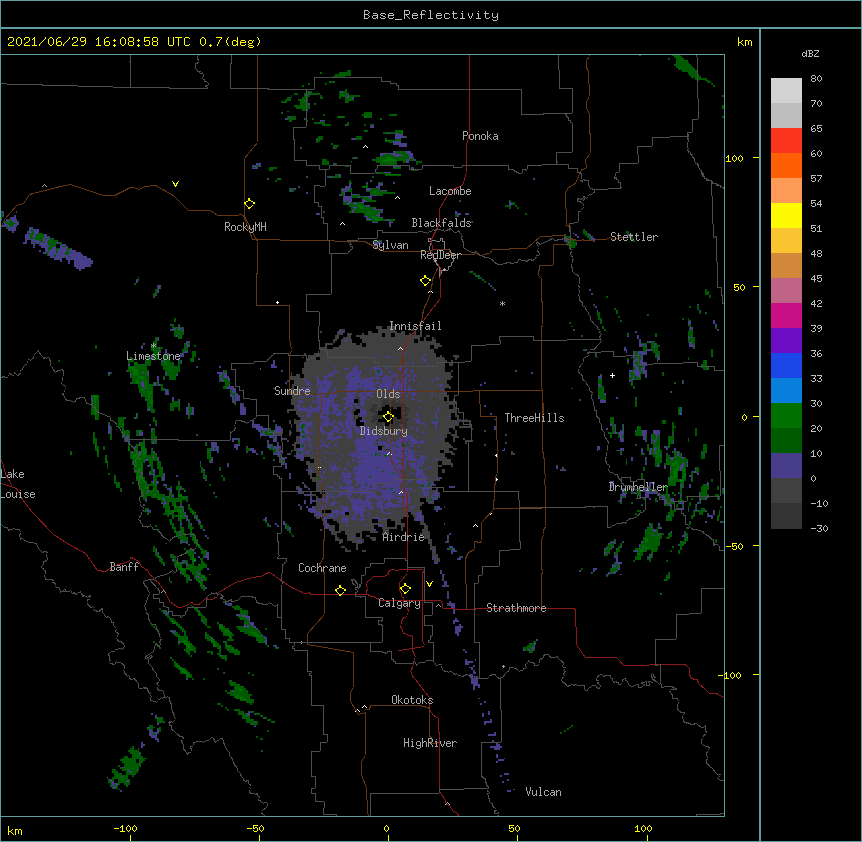Click the Blackfalds city label

point(441,223)
